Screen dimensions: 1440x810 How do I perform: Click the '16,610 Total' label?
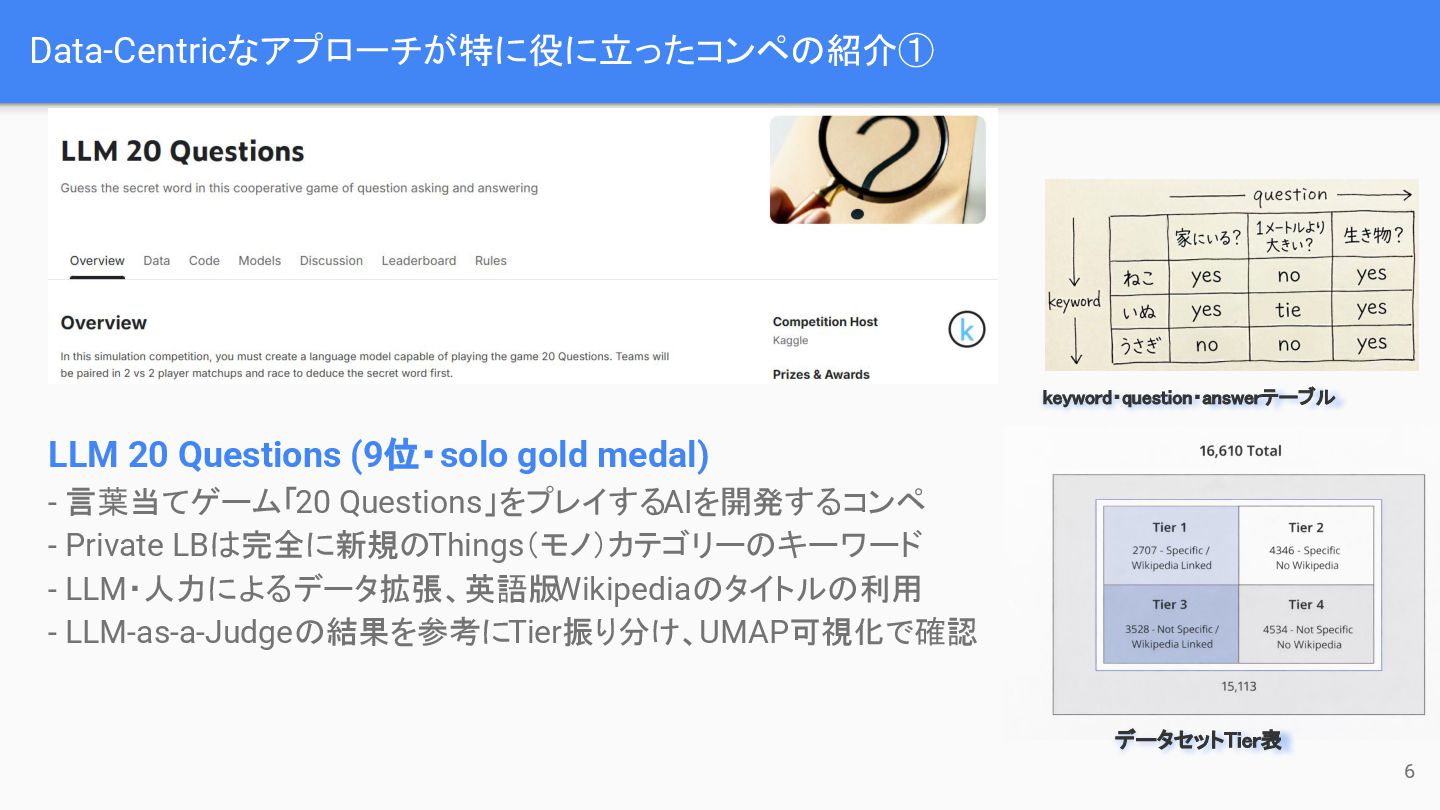pyautogui.click(x=1240, y=451)
